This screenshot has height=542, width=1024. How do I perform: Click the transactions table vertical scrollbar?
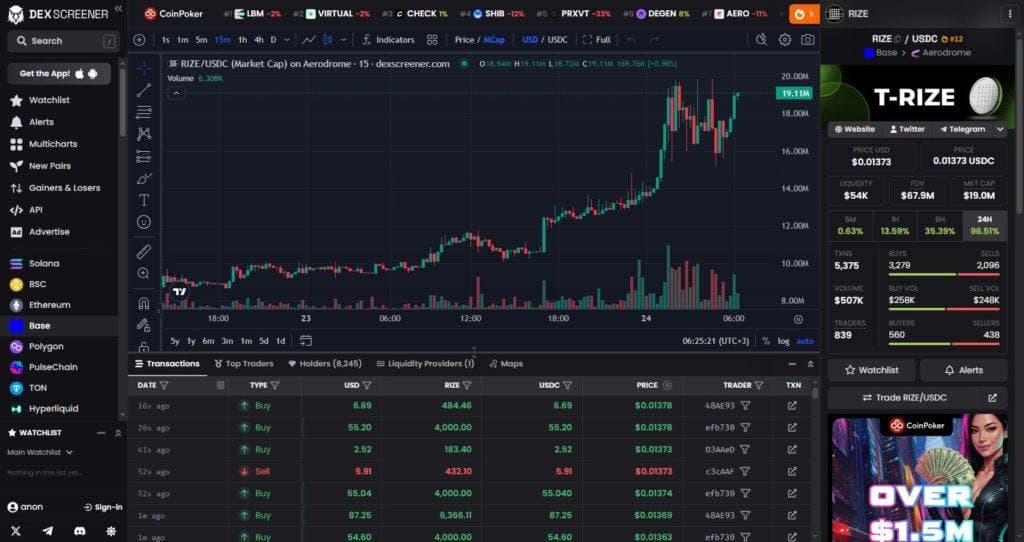click(814, 392)
